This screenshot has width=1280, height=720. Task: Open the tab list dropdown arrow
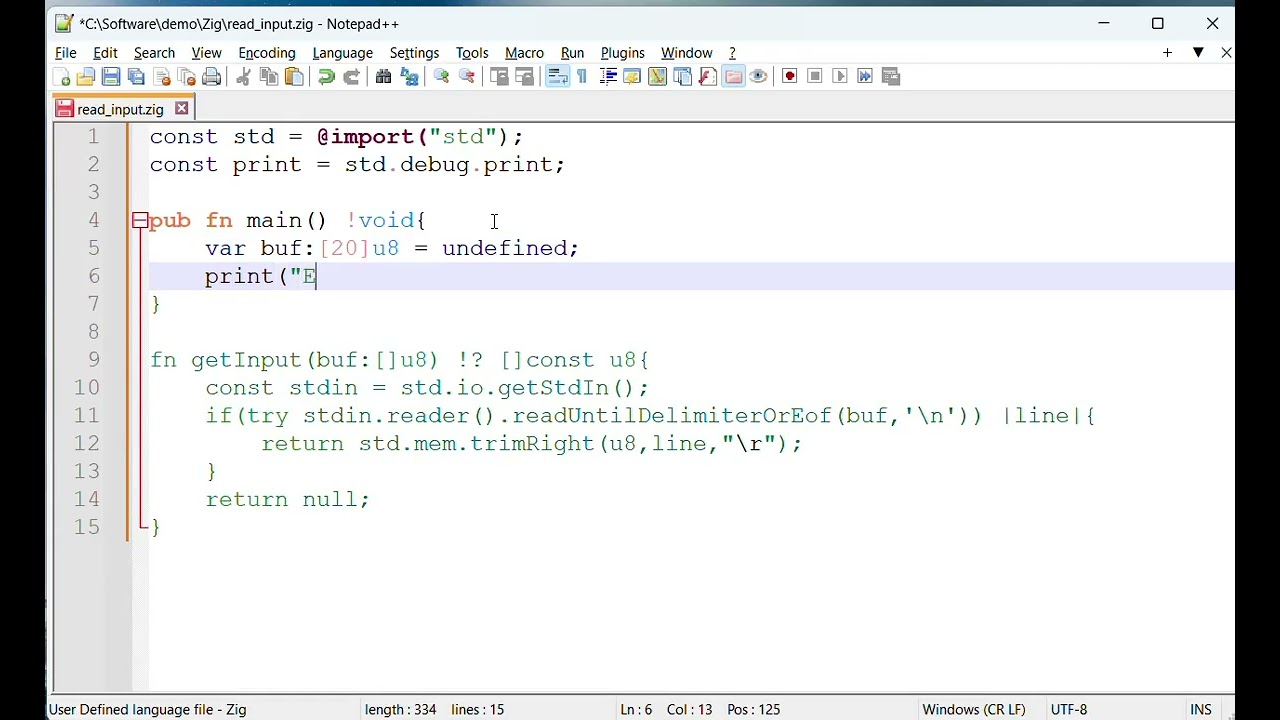click(x=1198, y=52)
